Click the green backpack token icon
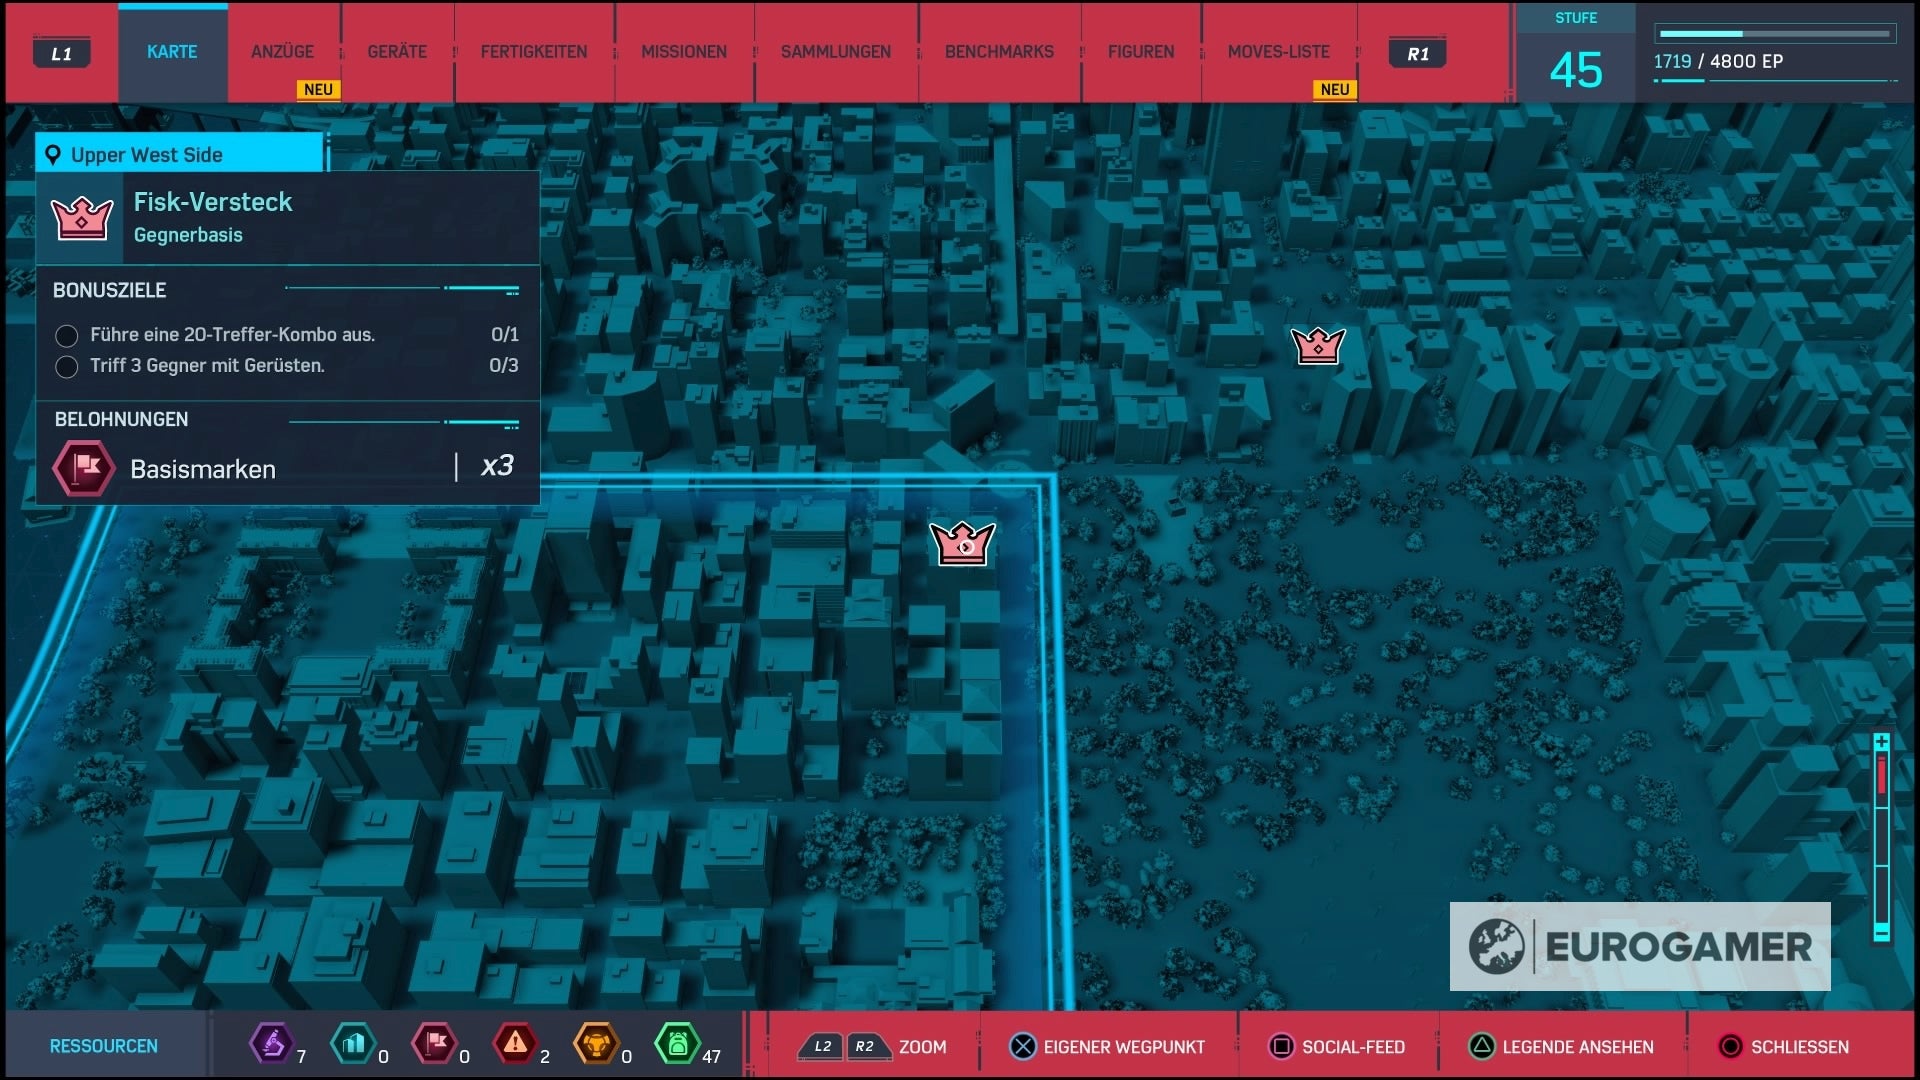The image size is (1920, 1080). pyautogui.click(x=677, y=1044)
